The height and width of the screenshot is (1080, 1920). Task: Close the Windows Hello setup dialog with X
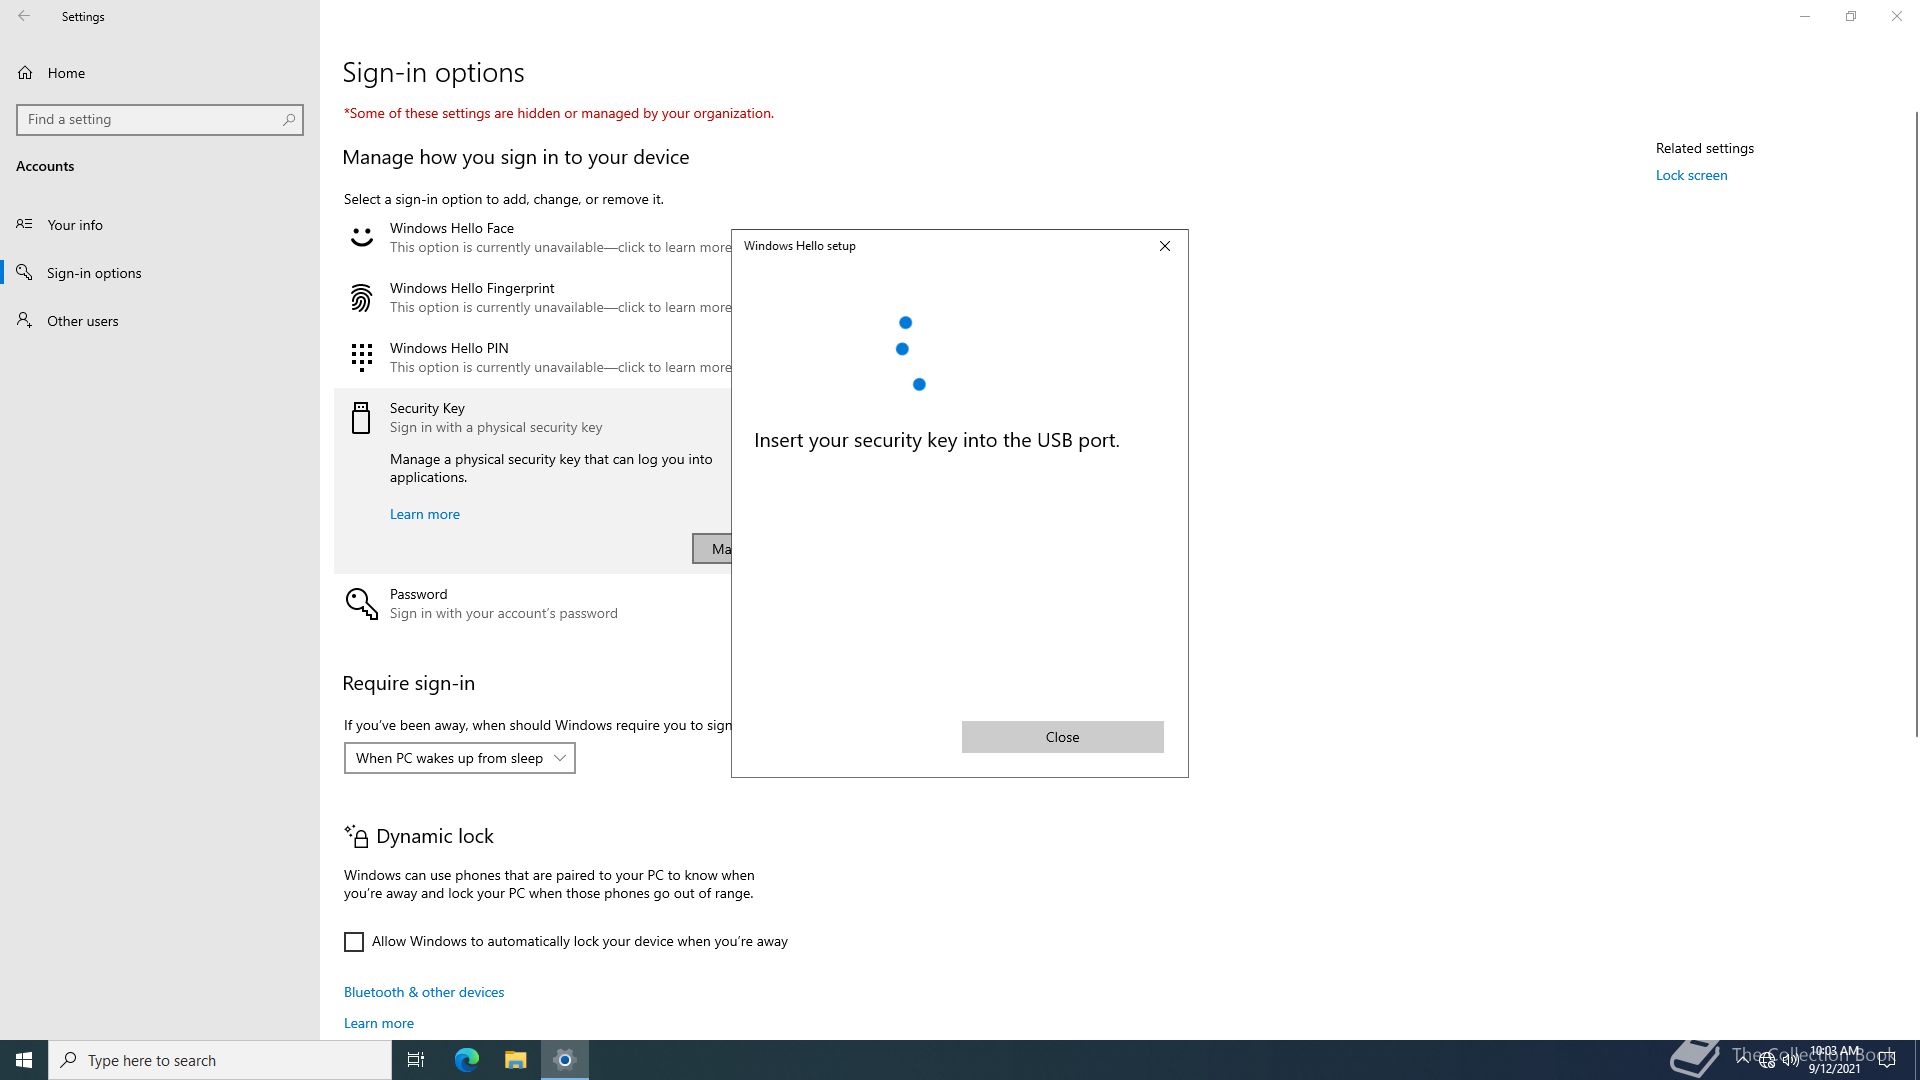click(1165, 246)
